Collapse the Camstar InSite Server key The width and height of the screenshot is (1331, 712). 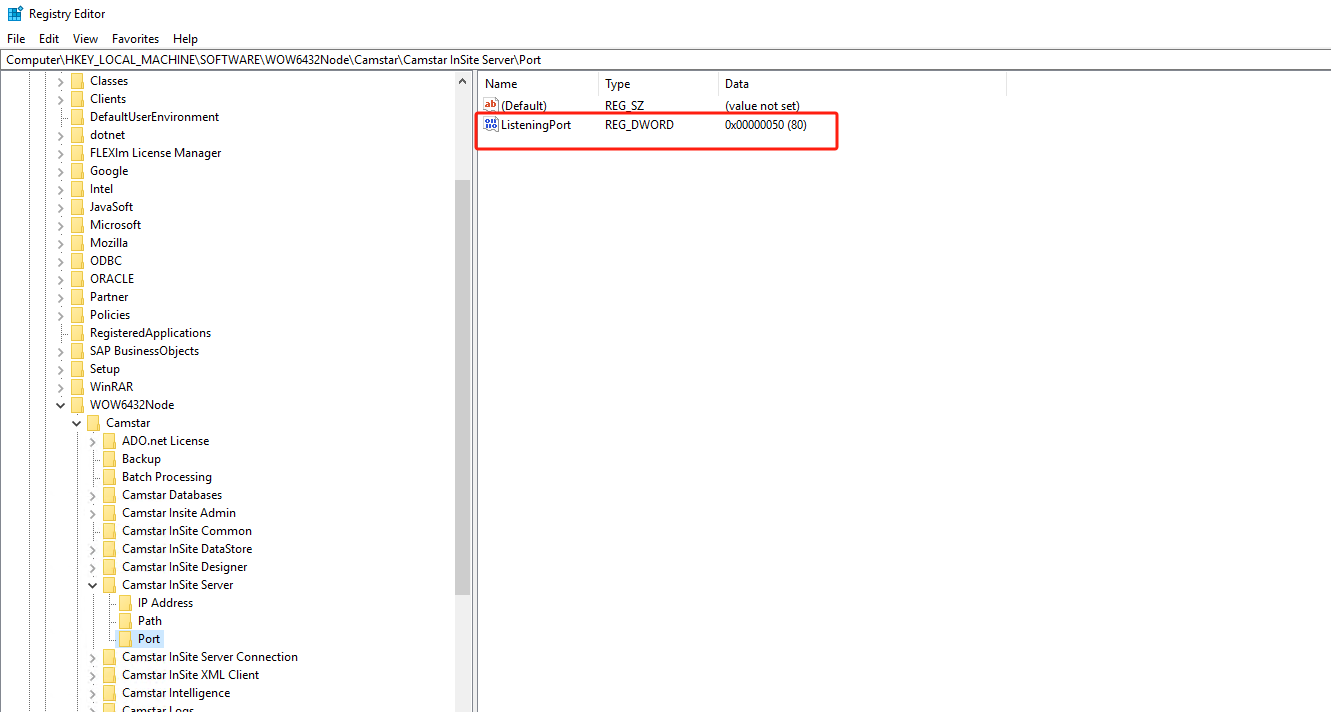coord(93,585)
